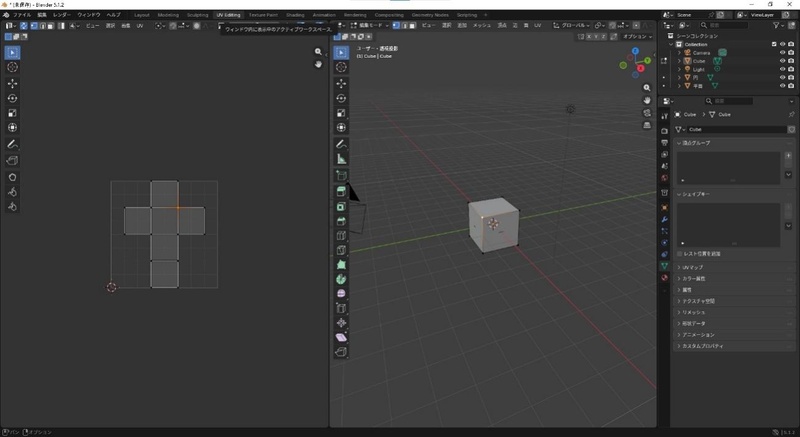Open the ヘルプ menu
This screenshot has height=437, width=800.
(x=113, y=15)
